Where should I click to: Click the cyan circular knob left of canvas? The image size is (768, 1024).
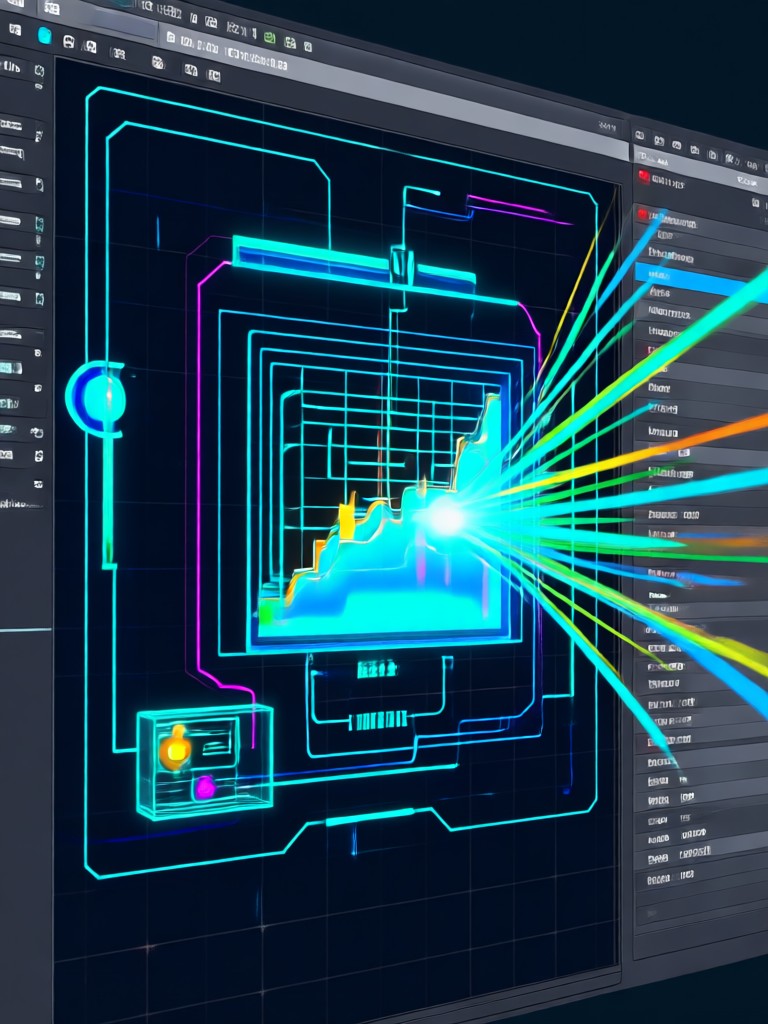click(97, 398)
